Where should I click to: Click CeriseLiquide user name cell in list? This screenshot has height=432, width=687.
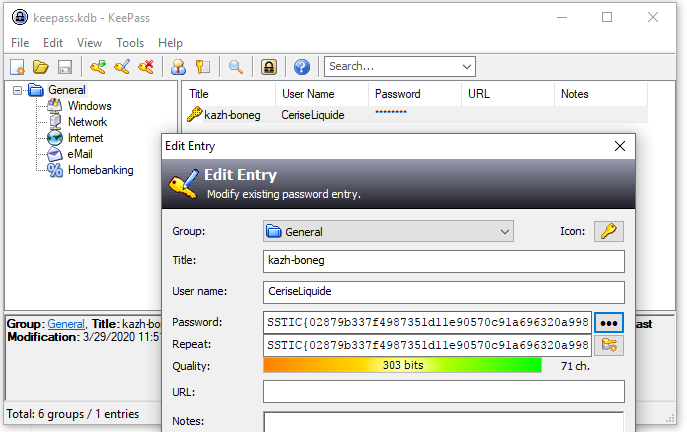click(313, 115)
